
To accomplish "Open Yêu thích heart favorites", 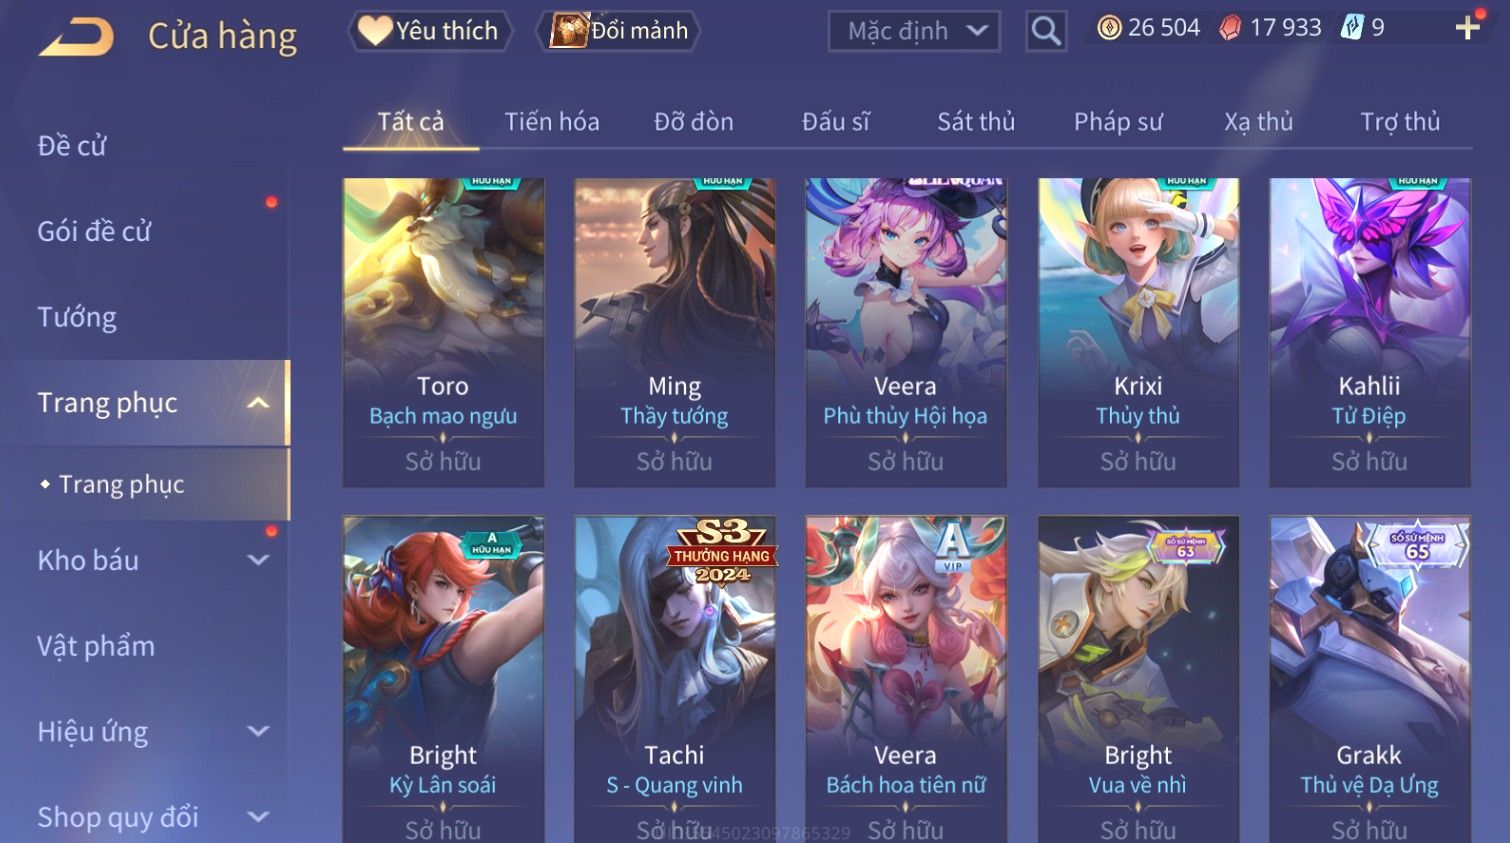I will 429,31.
